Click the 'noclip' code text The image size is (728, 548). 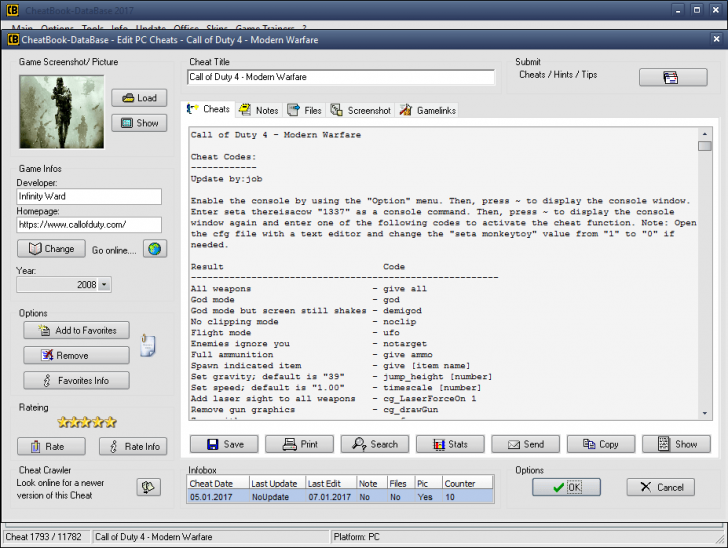[x=400, y=321]
